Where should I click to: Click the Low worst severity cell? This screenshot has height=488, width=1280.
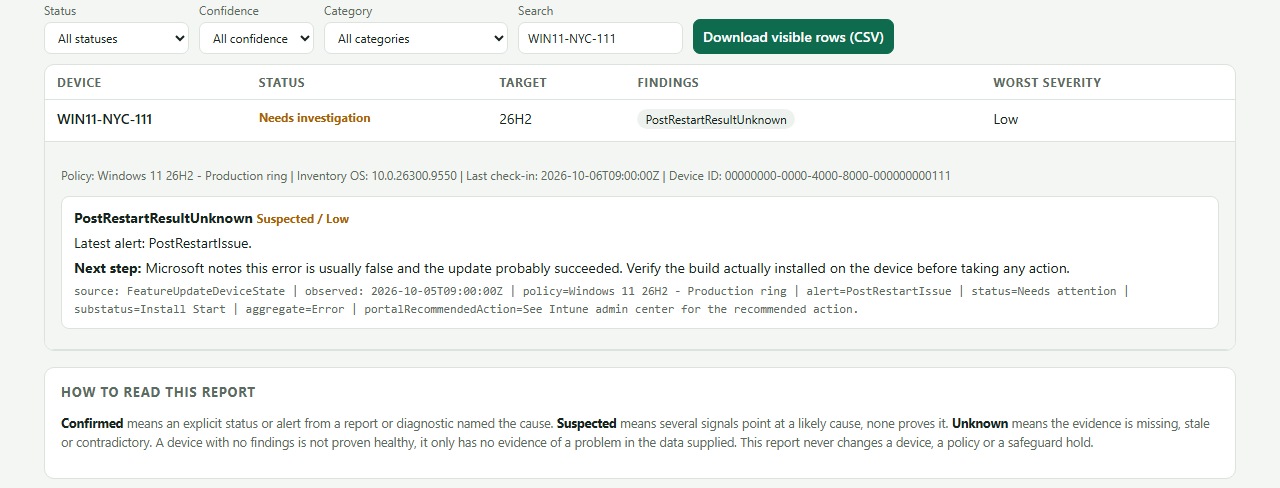[1005, 119]
